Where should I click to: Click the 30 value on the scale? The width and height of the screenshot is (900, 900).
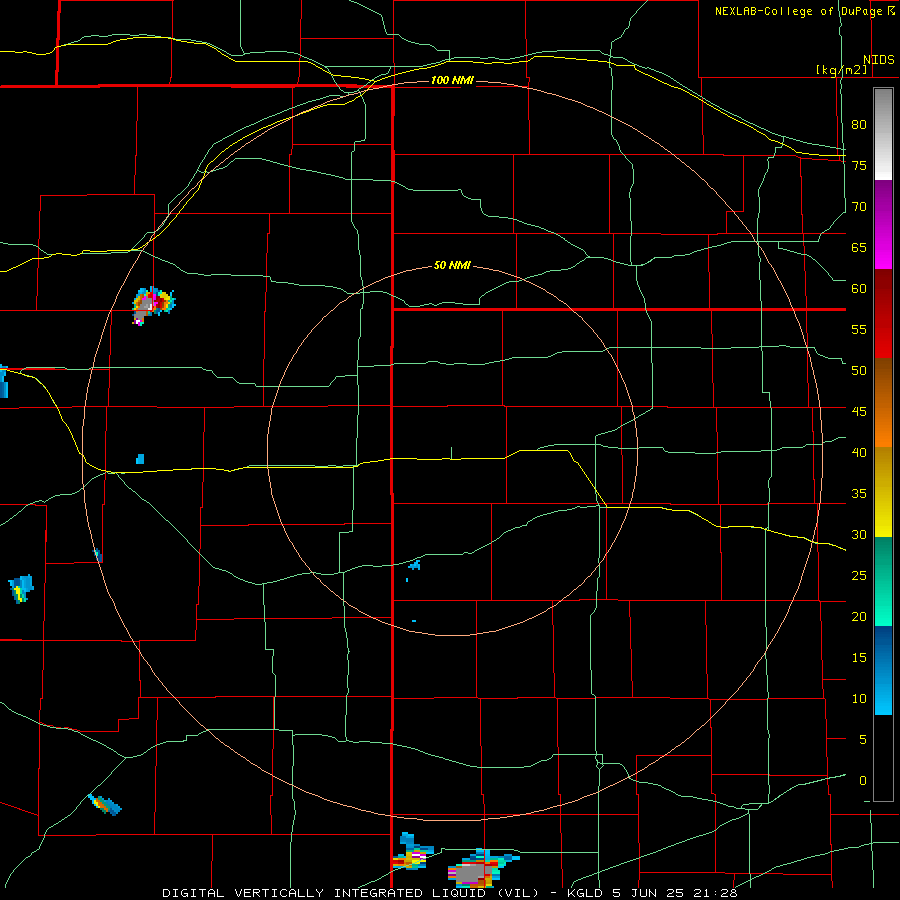859,534
